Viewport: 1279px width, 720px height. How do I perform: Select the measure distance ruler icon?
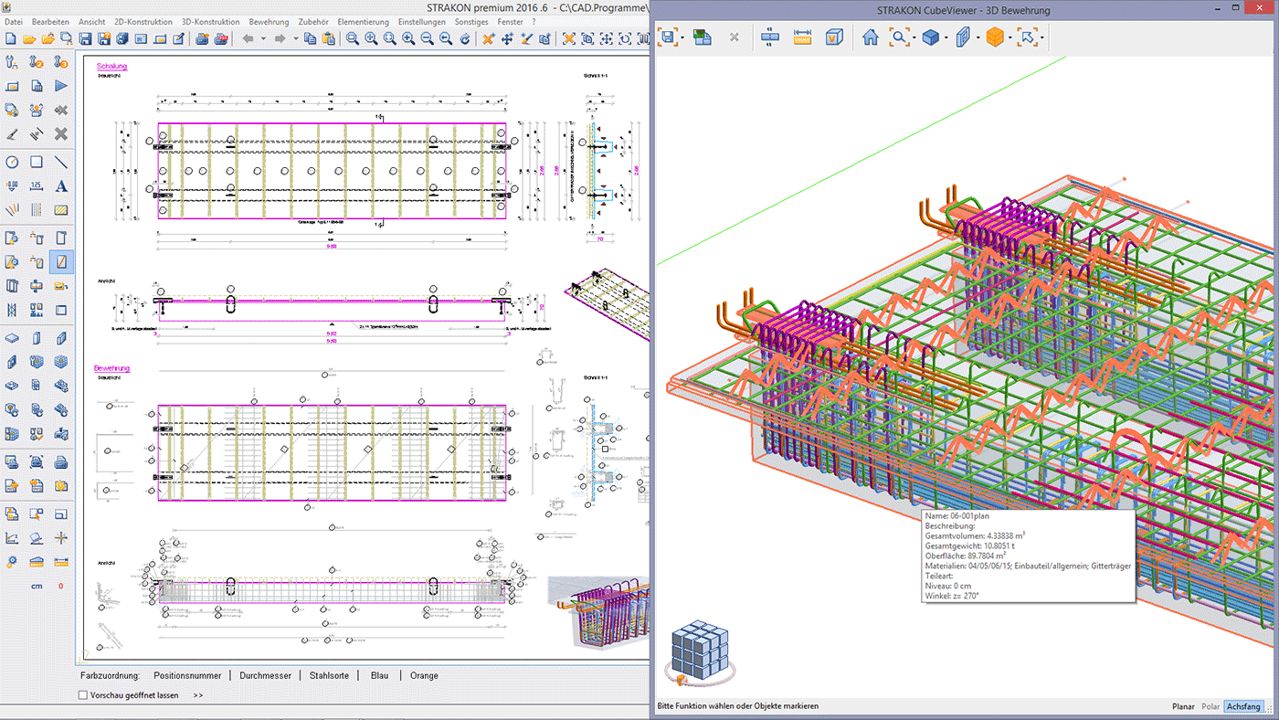(x=802, y=38)
